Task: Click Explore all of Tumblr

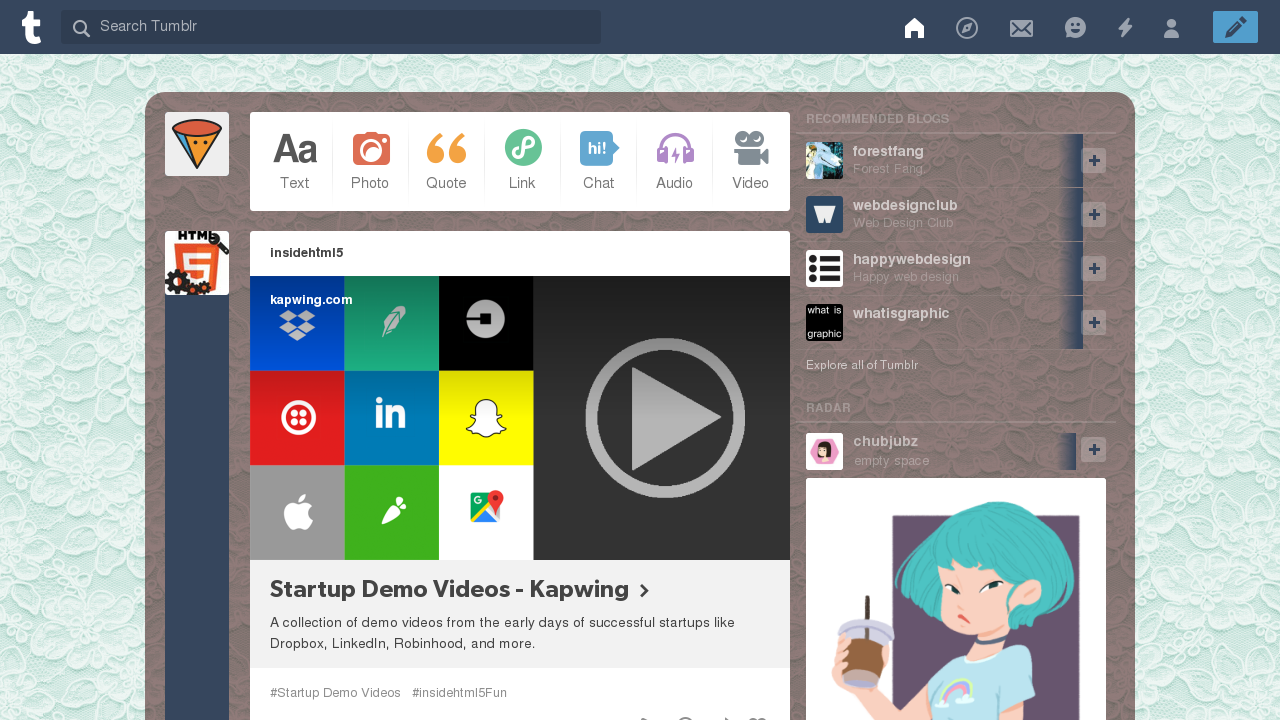Action: pos(862,365)
